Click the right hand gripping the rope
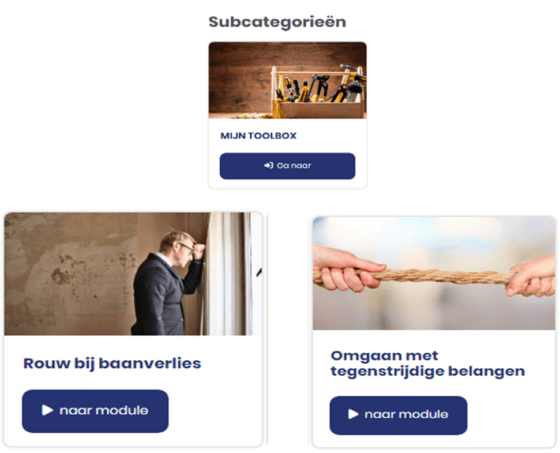The image size is (560, 453). (x=532, y=277)
